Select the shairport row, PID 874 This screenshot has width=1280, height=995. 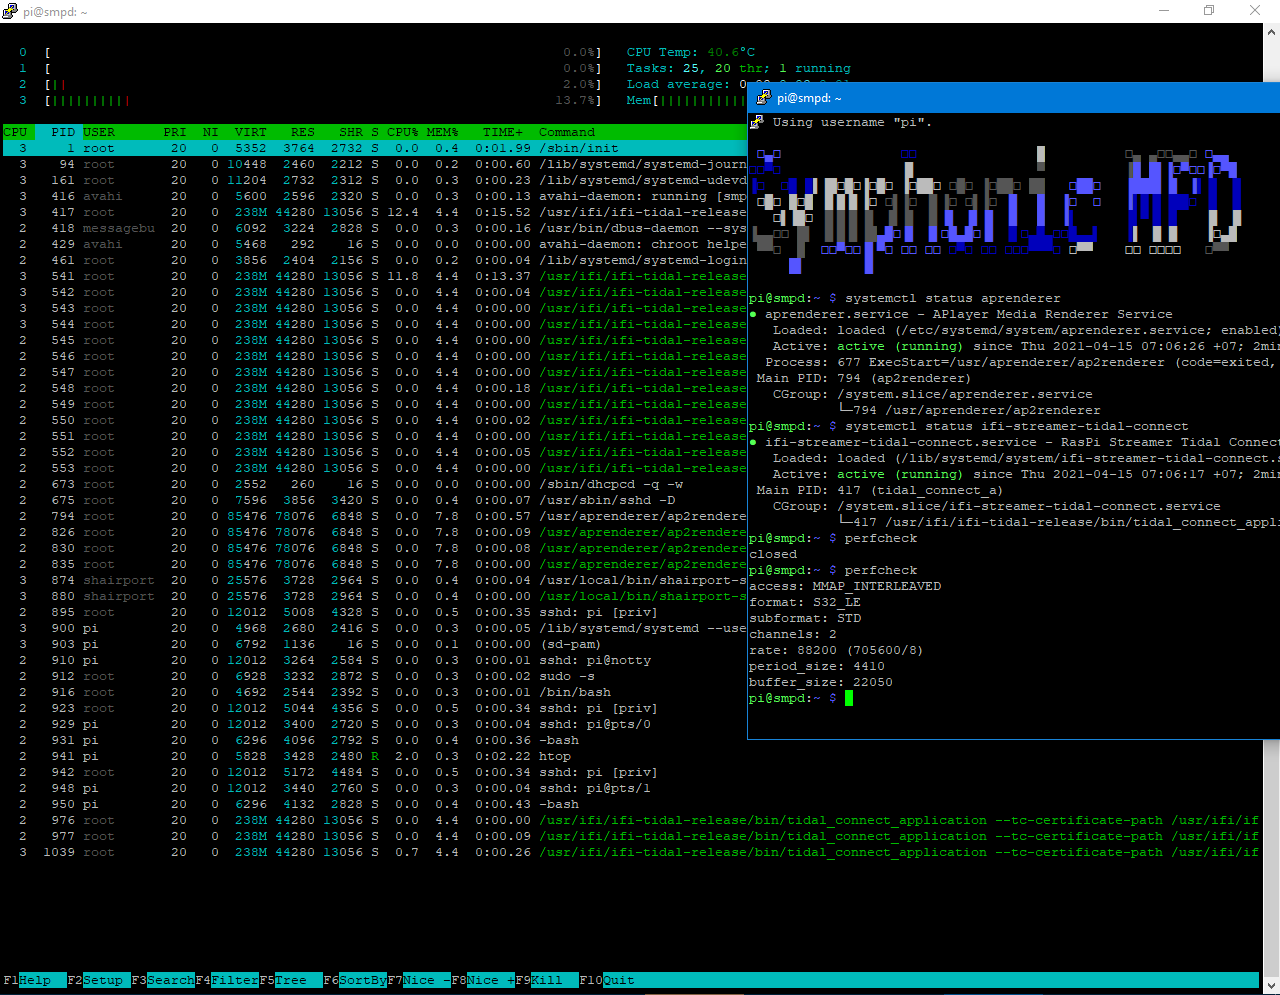coord(375,580)
